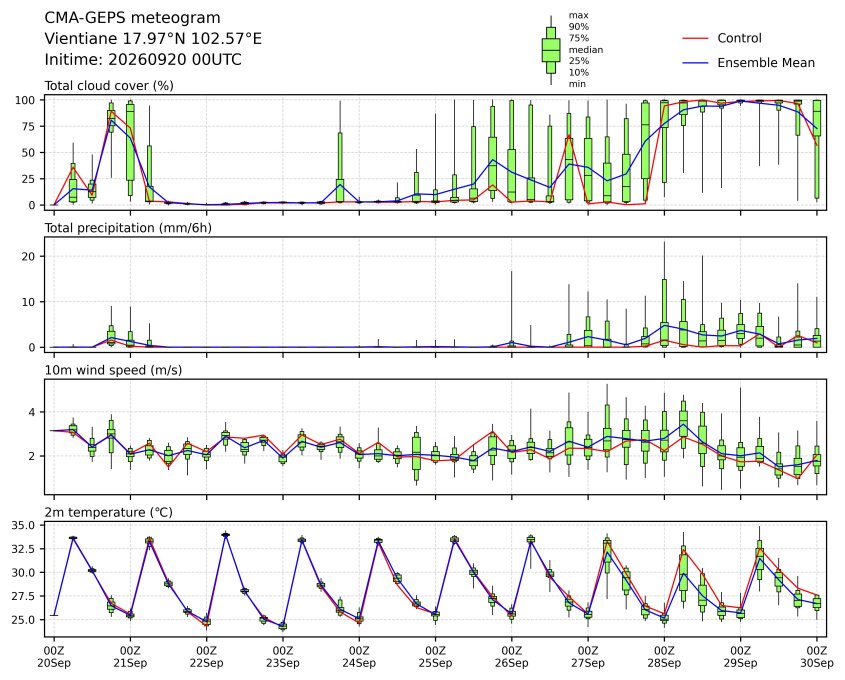
Task: Click the CMA-GEPS meteogram title
Action: tap(133, 18)
